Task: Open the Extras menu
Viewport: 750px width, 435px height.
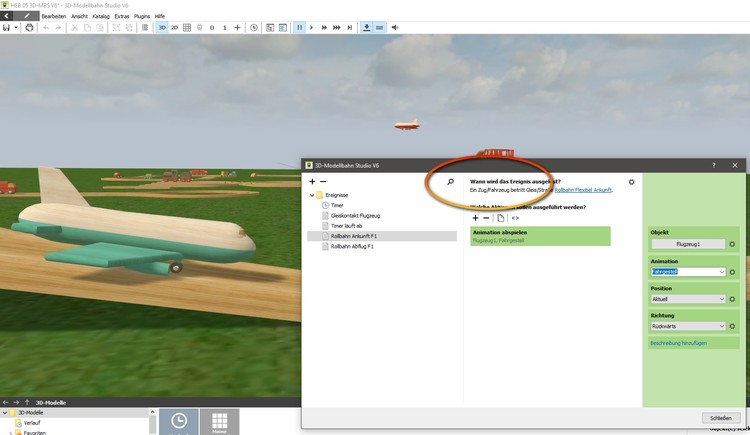Action: [122, 16]
